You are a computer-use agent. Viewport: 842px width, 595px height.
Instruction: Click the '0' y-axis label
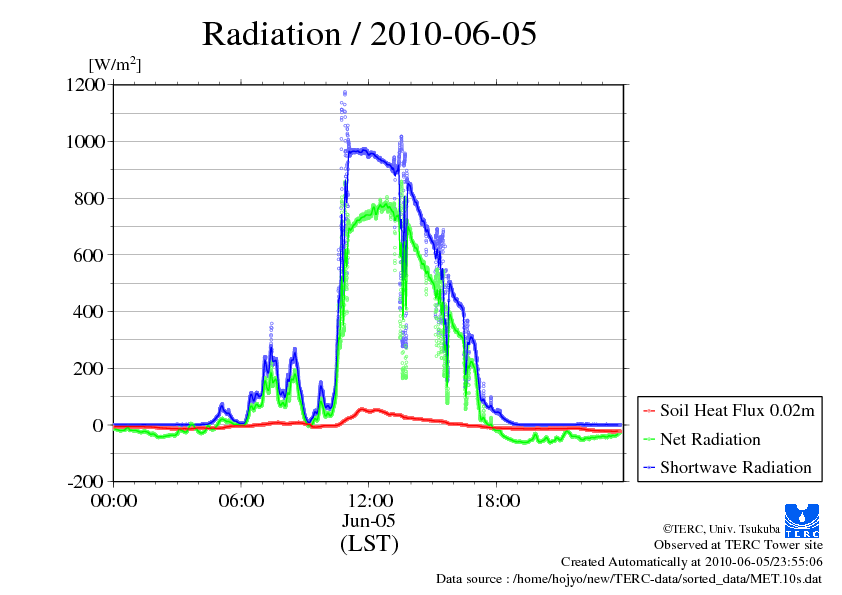point(98,425)
